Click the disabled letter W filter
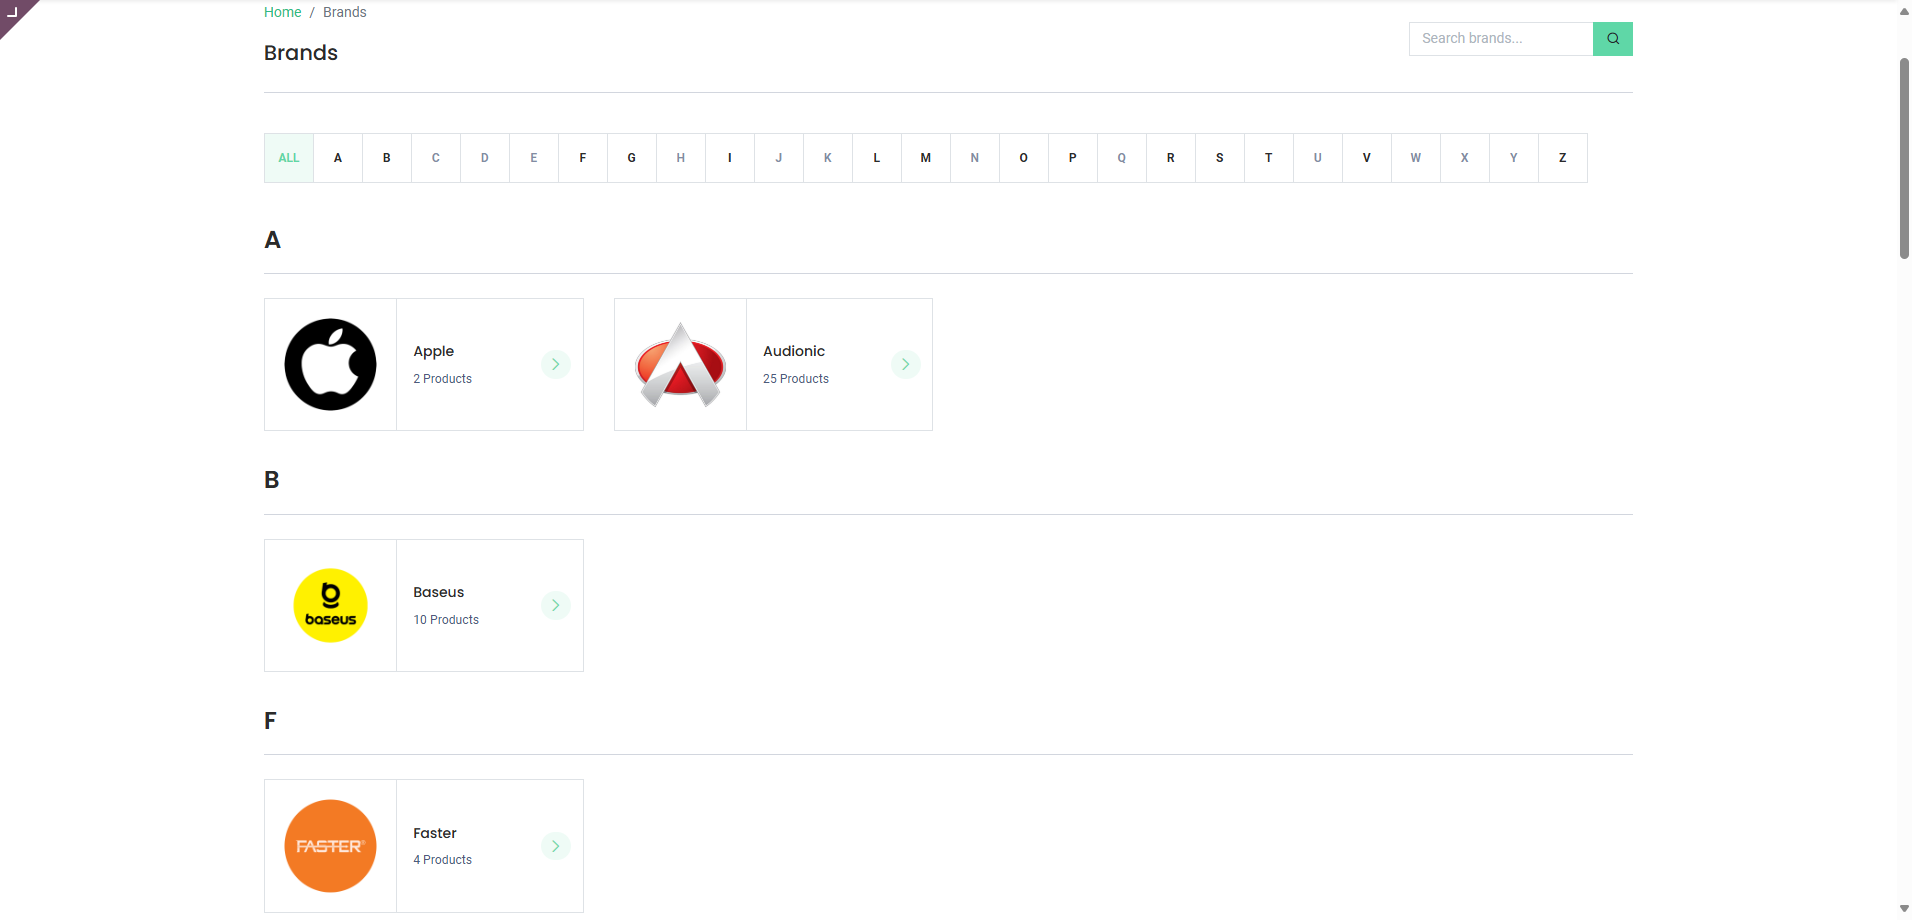 1416,158
